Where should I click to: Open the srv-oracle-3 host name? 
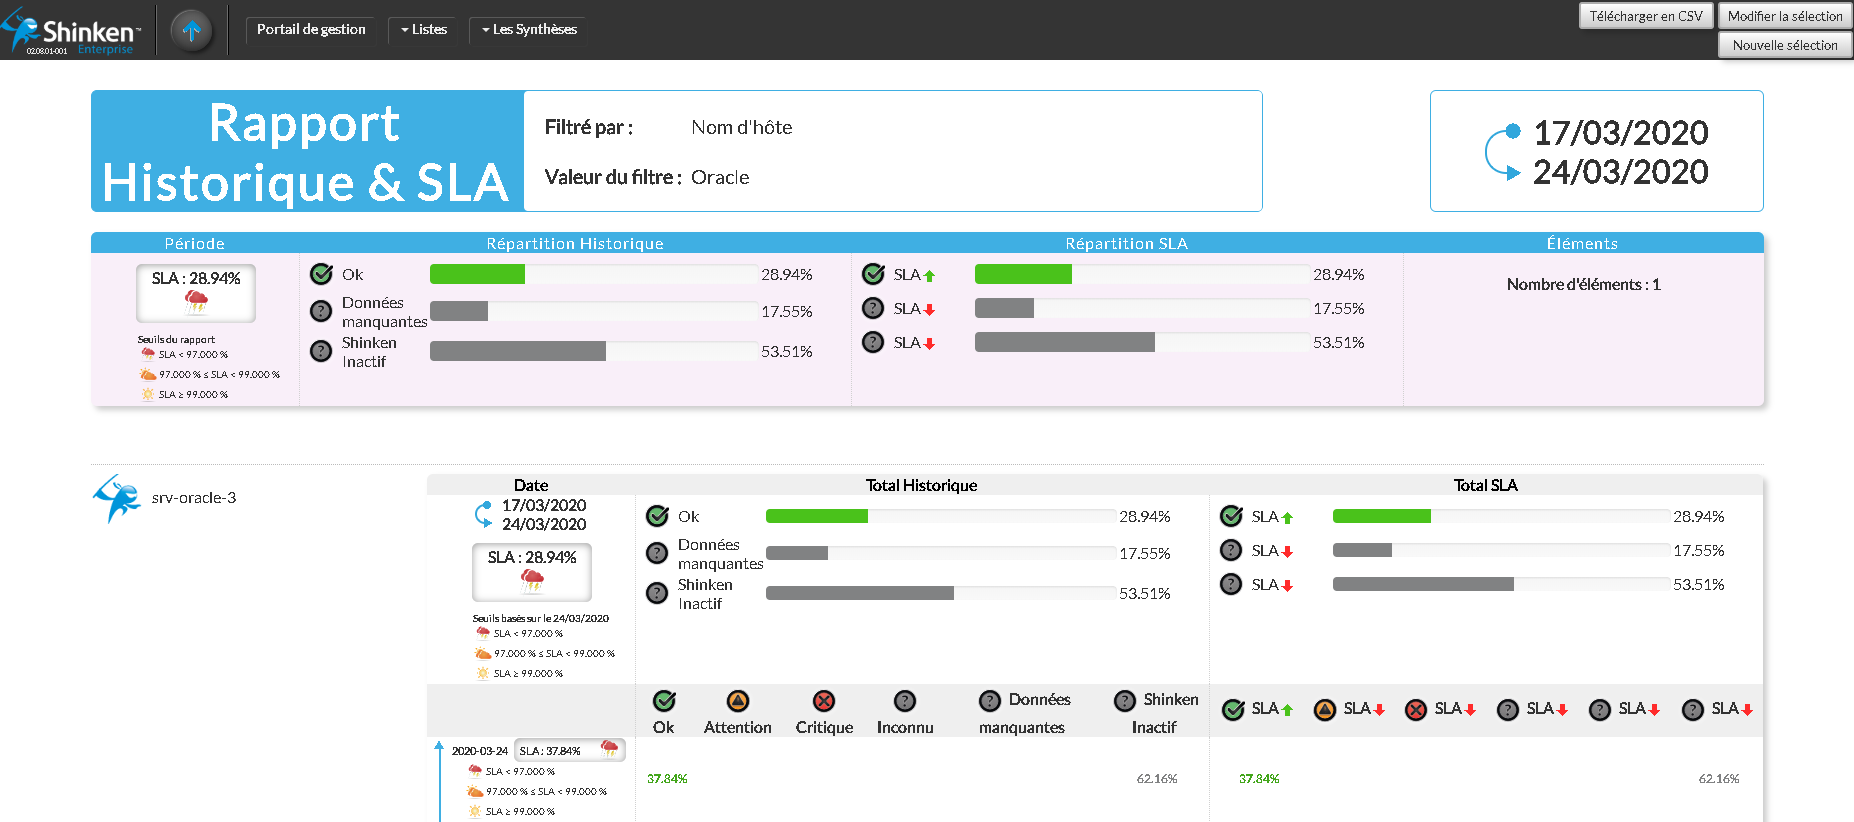click(x=194, y=498)
